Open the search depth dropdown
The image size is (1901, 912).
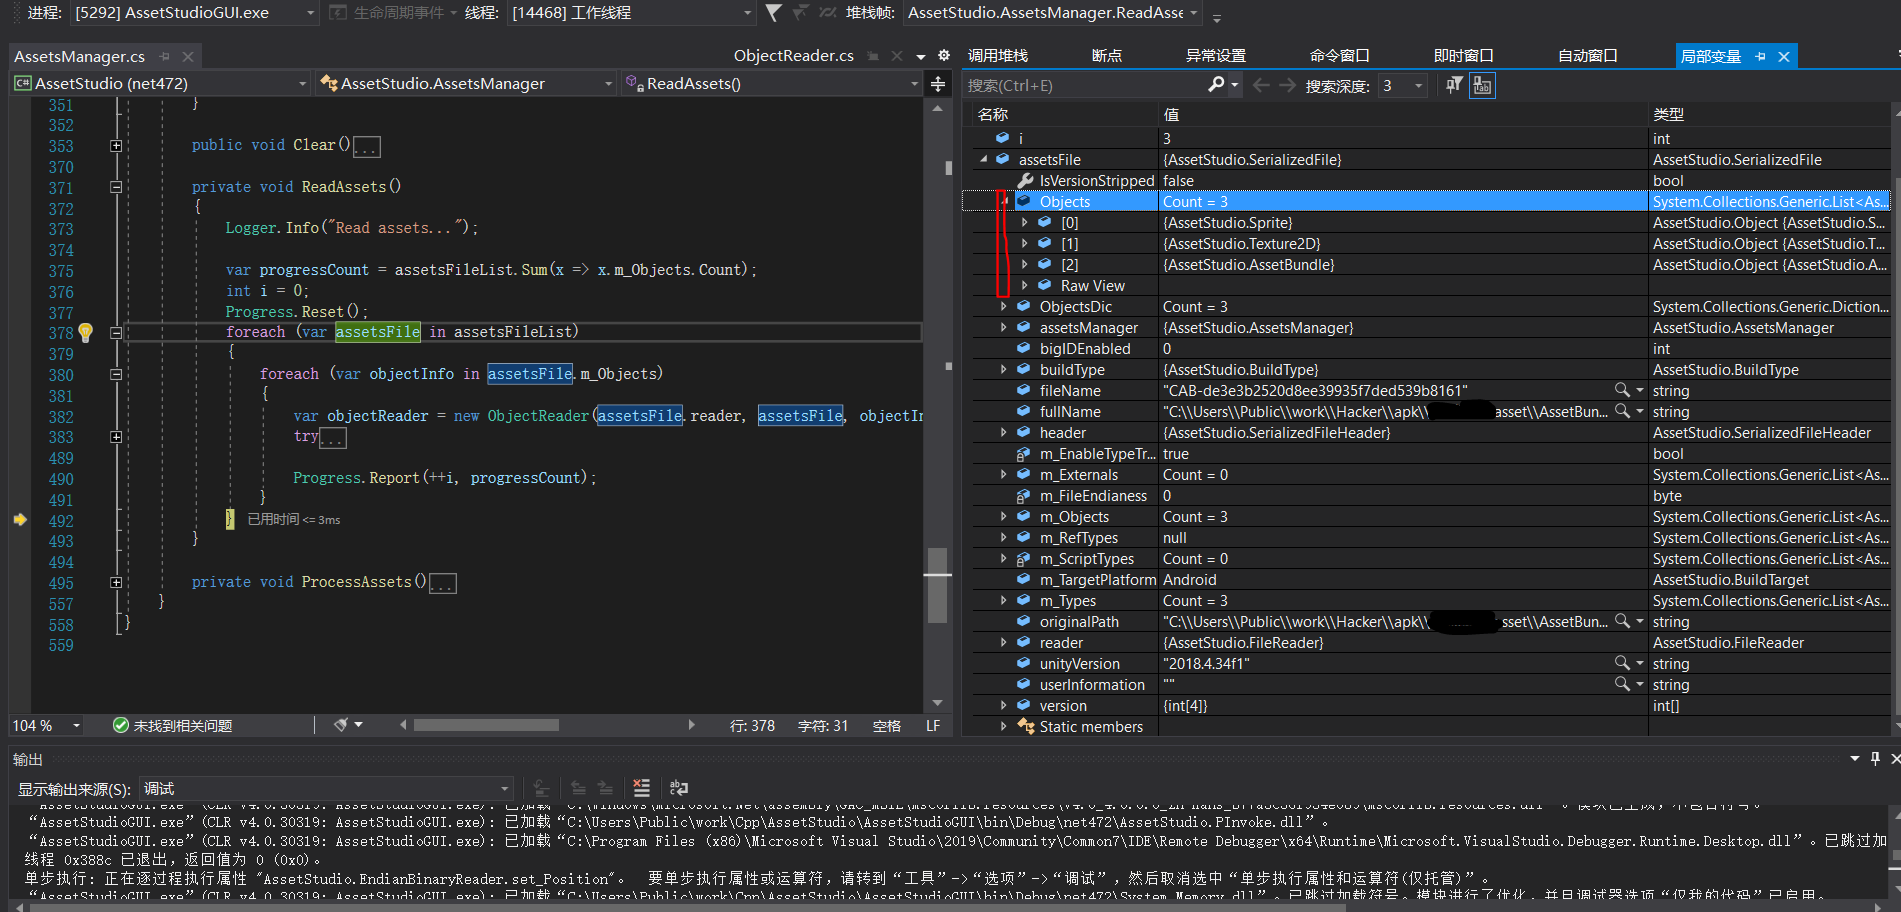tap(1418, 86)
